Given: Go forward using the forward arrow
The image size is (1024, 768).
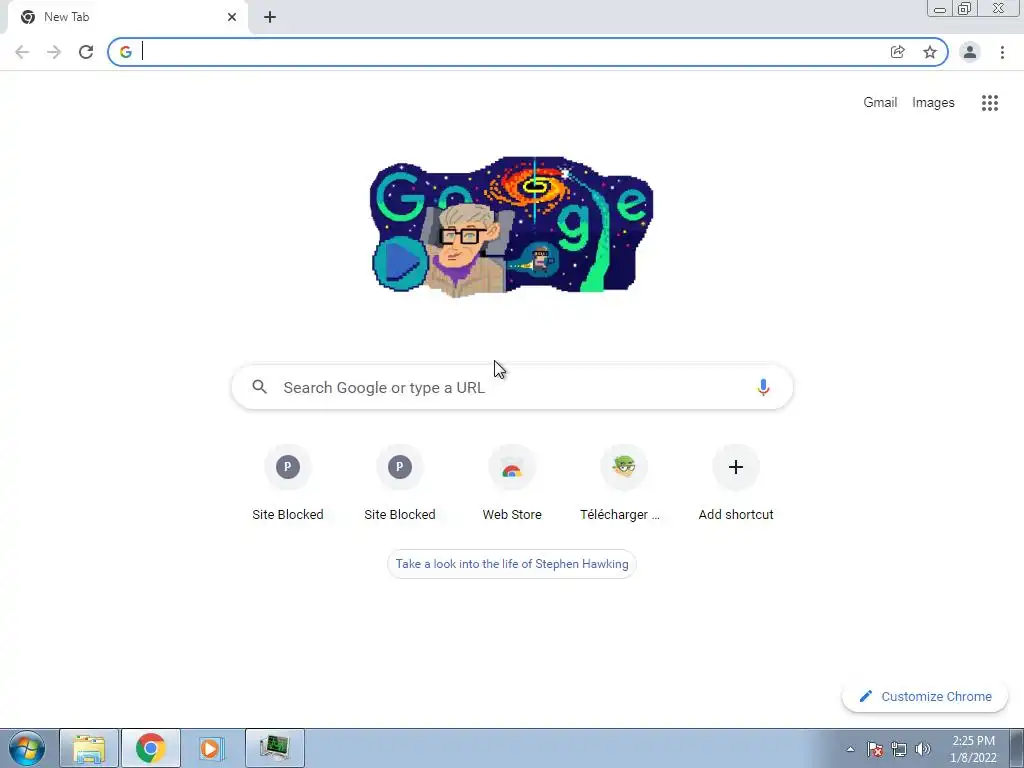Looking at the screenshot, I should click(54, 52).
